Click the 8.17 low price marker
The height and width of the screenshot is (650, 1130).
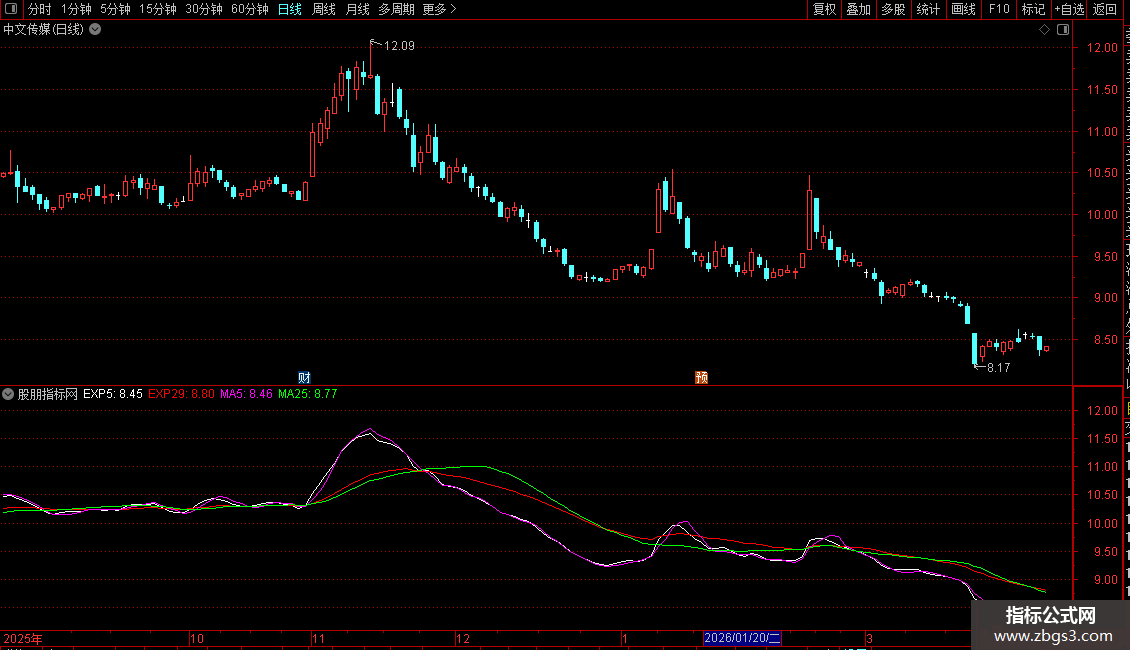(997, 368)
